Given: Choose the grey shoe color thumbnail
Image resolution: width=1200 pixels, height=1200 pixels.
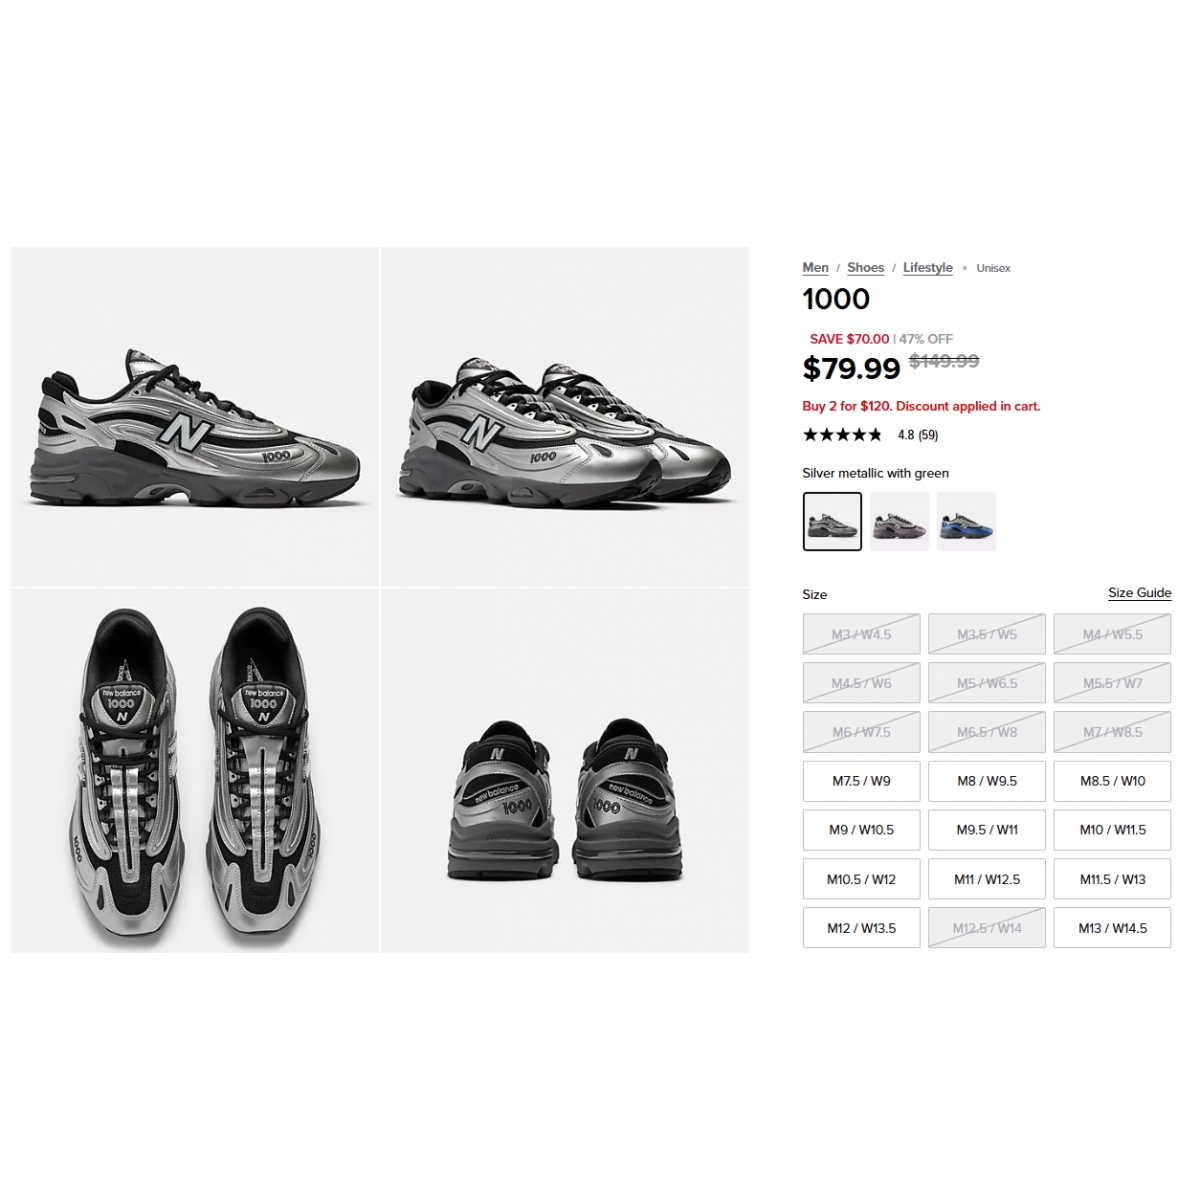Looking at the screenshot, I should [x=899, y=521].
